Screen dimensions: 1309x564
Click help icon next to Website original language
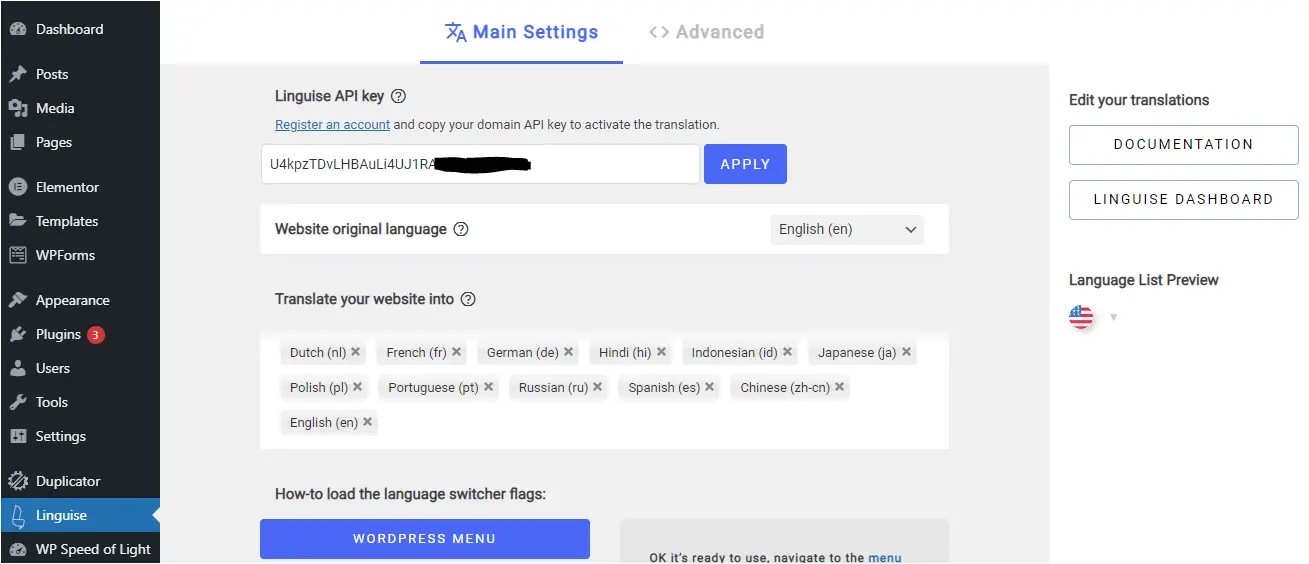pos(461,229)
